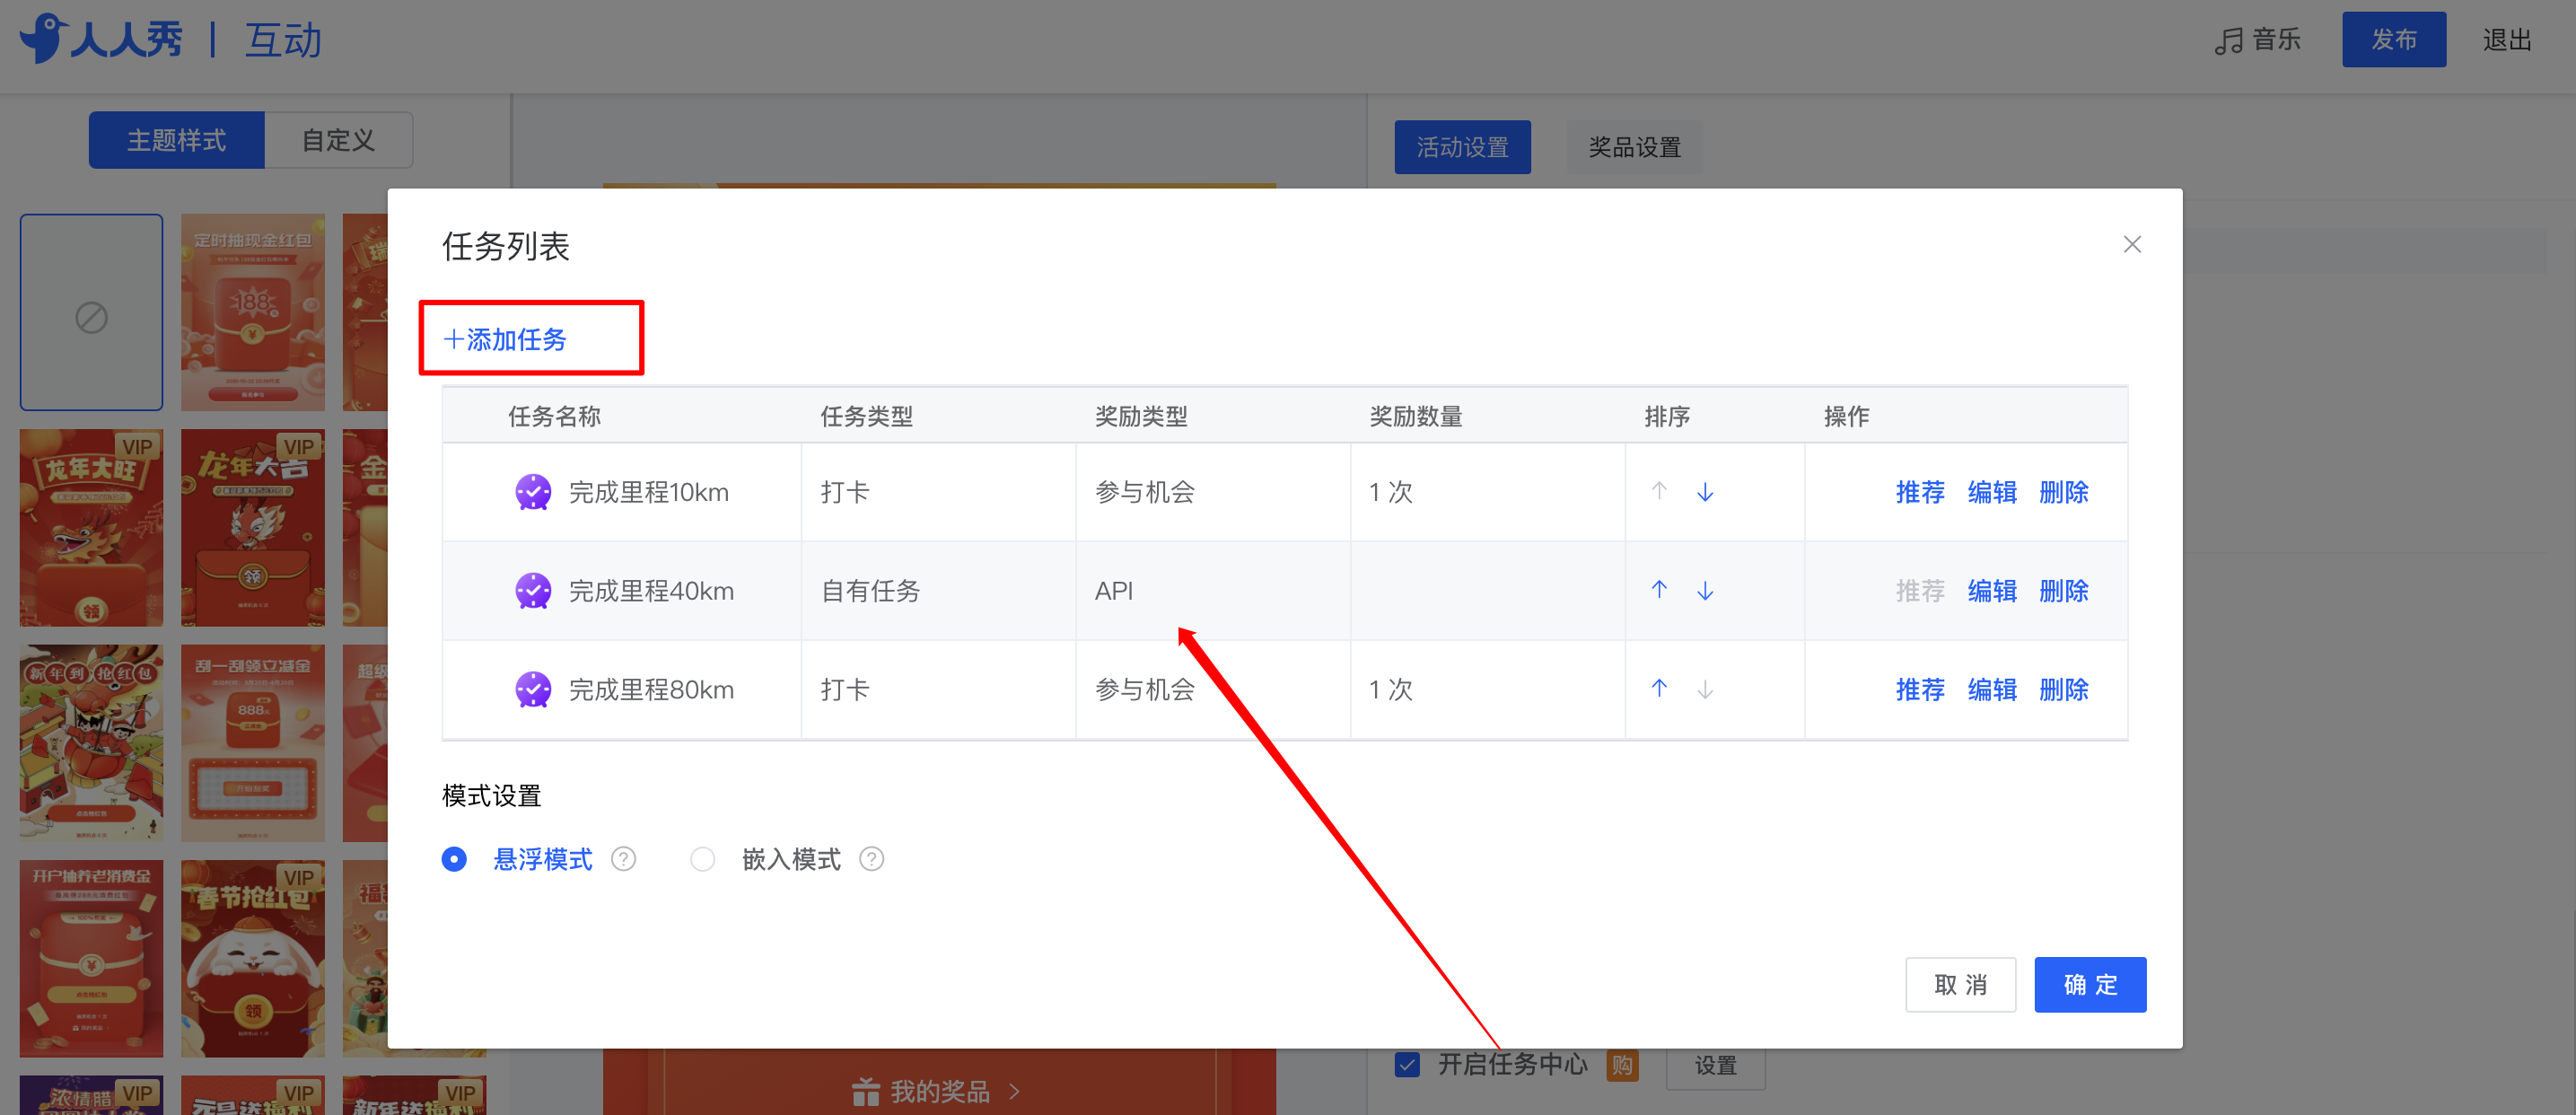
Task: Select the 浓情腊 VIP theme thumbnail
Action: pyautogui.click(x=91, y=1095)
